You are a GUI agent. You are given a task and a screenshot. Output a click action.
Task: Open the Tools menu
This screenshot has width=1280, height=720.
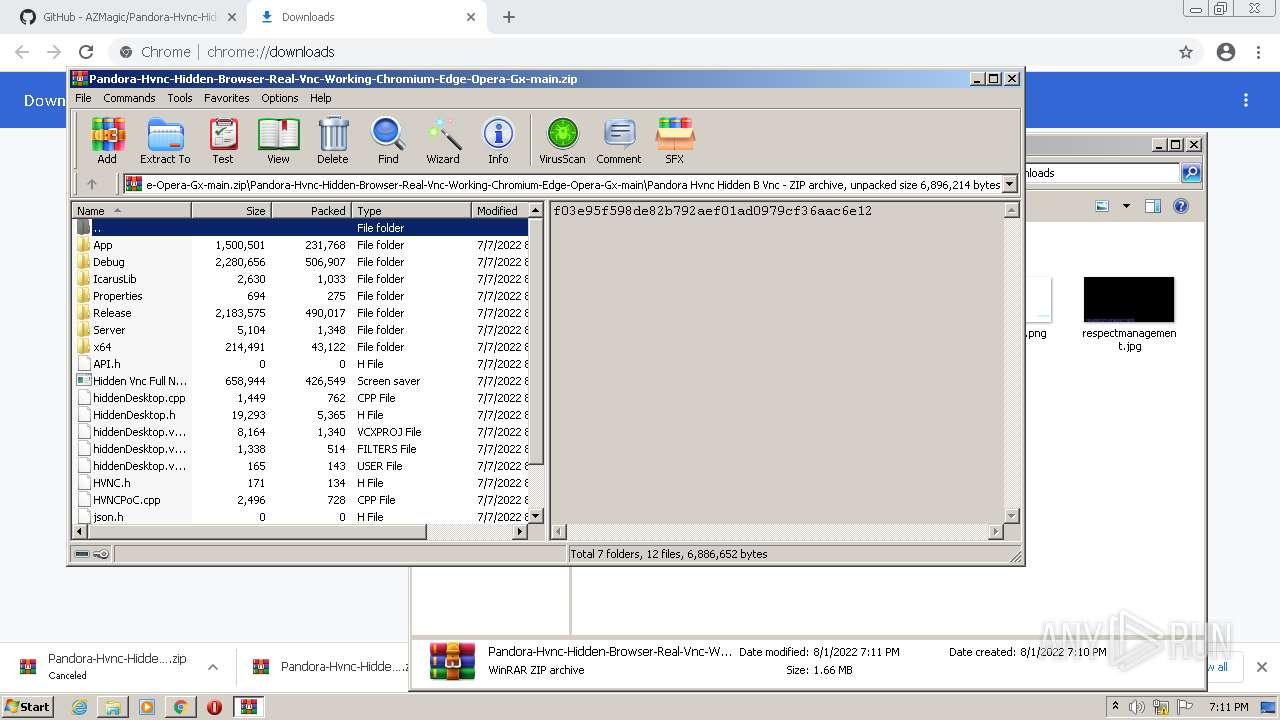click(x=180, y=98)
